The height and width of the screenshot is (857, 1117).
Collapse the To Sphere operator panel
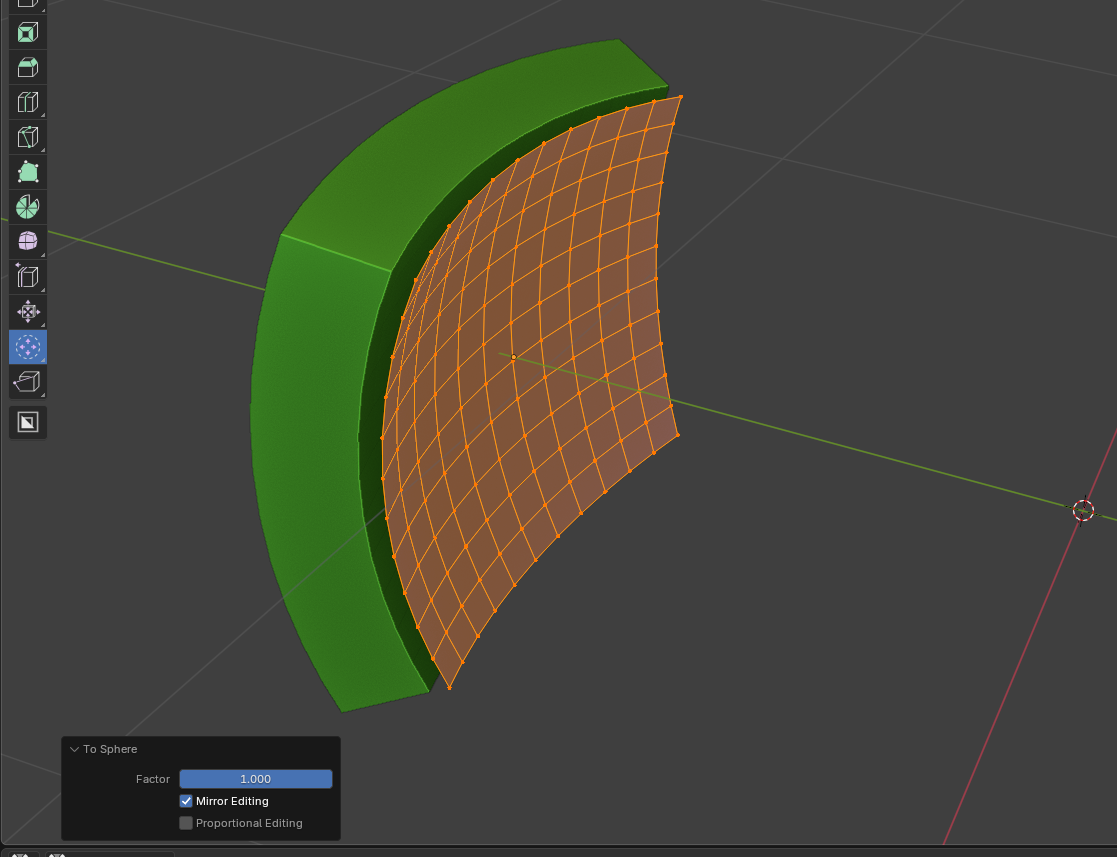pyautogui.click(x=74, y=749)
